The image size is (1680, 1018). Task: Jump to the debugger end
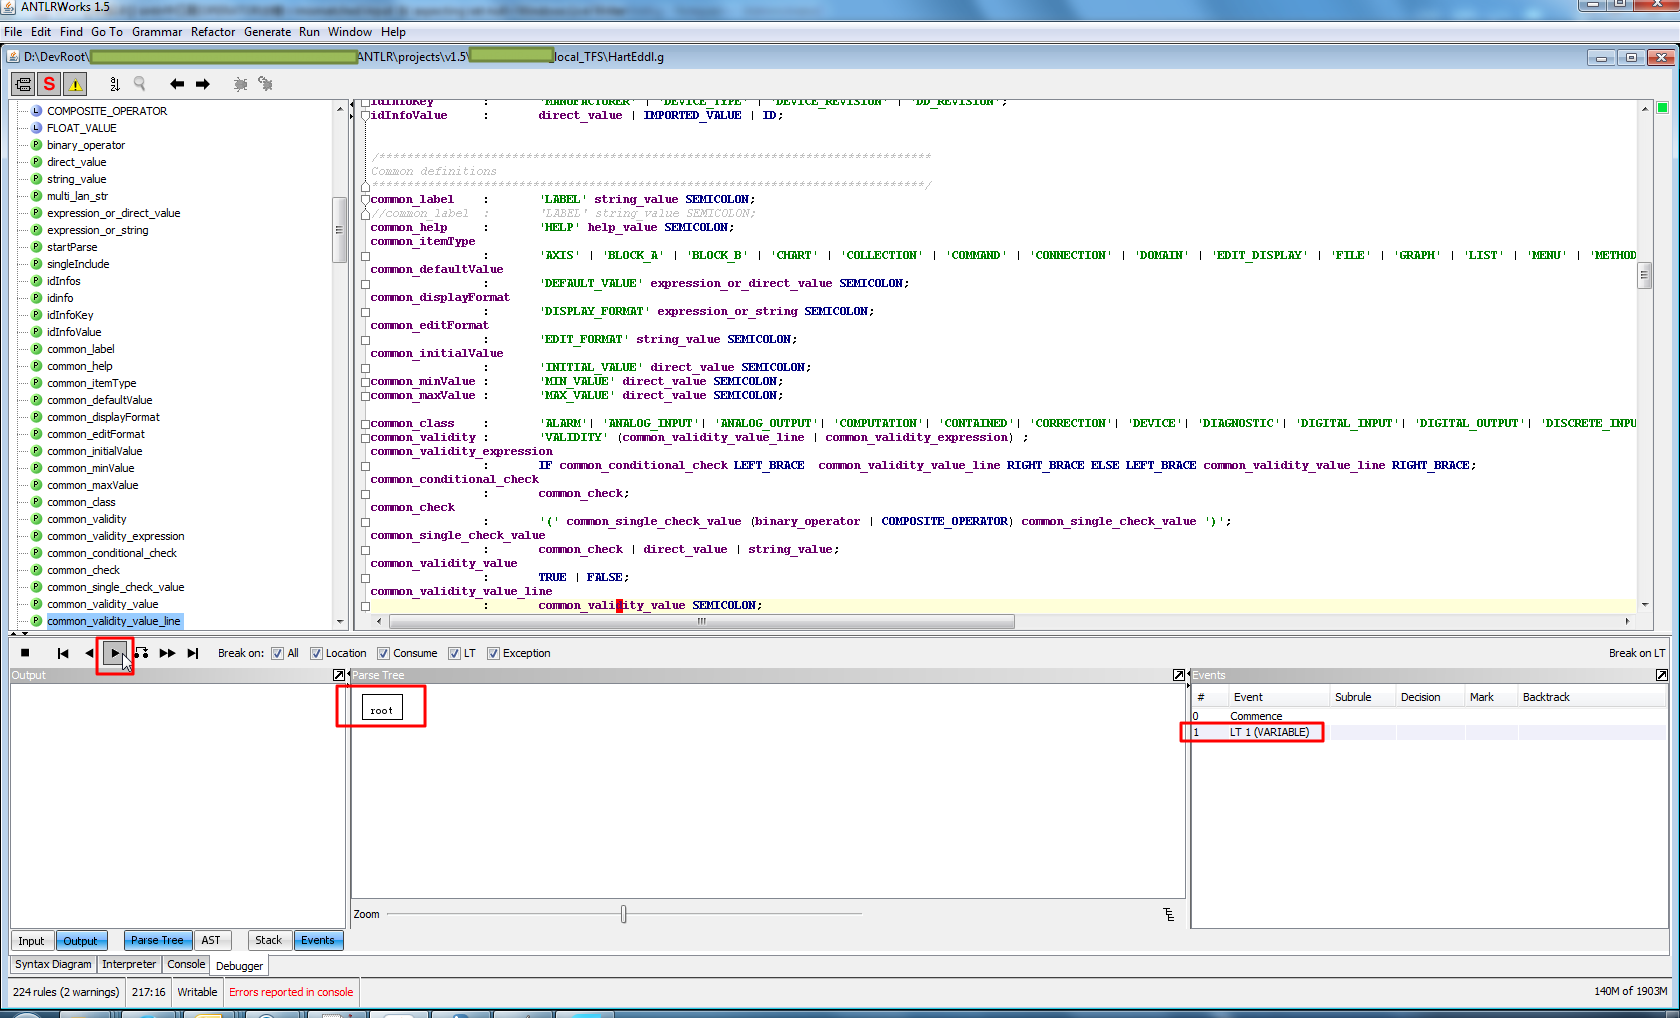point(193,653)
